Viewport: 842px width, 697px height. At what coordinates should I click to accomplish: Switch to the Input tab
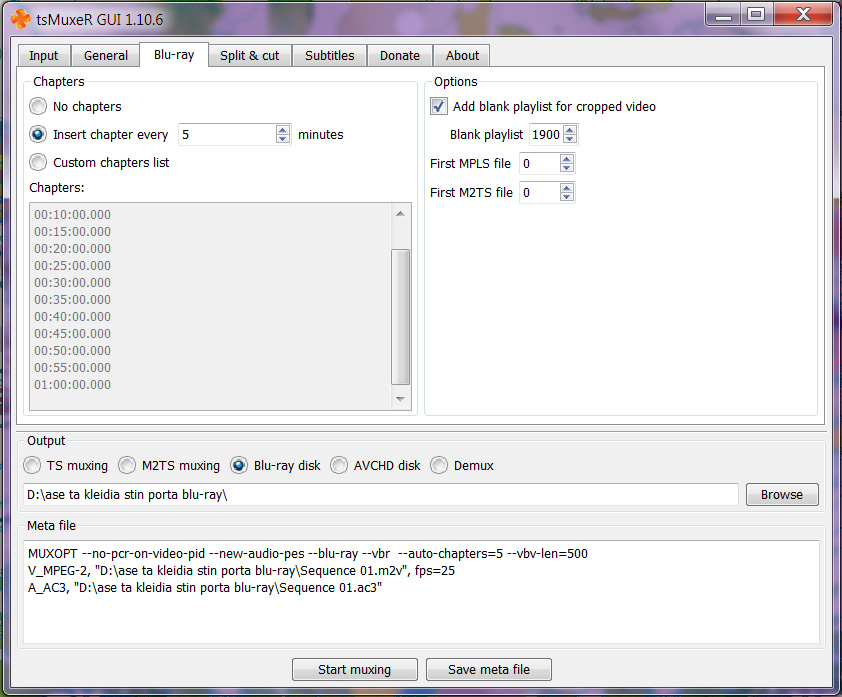click(x=43, y=56)
